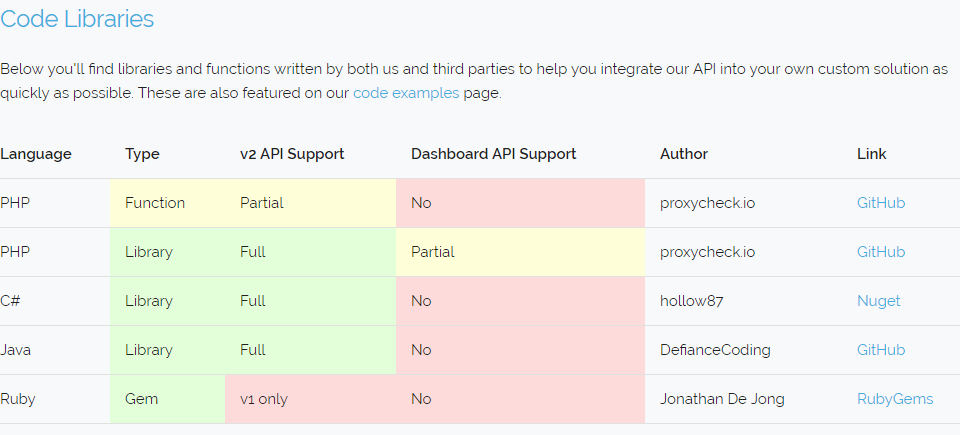Open GitHub link for PHP Function row

(880, 203)
